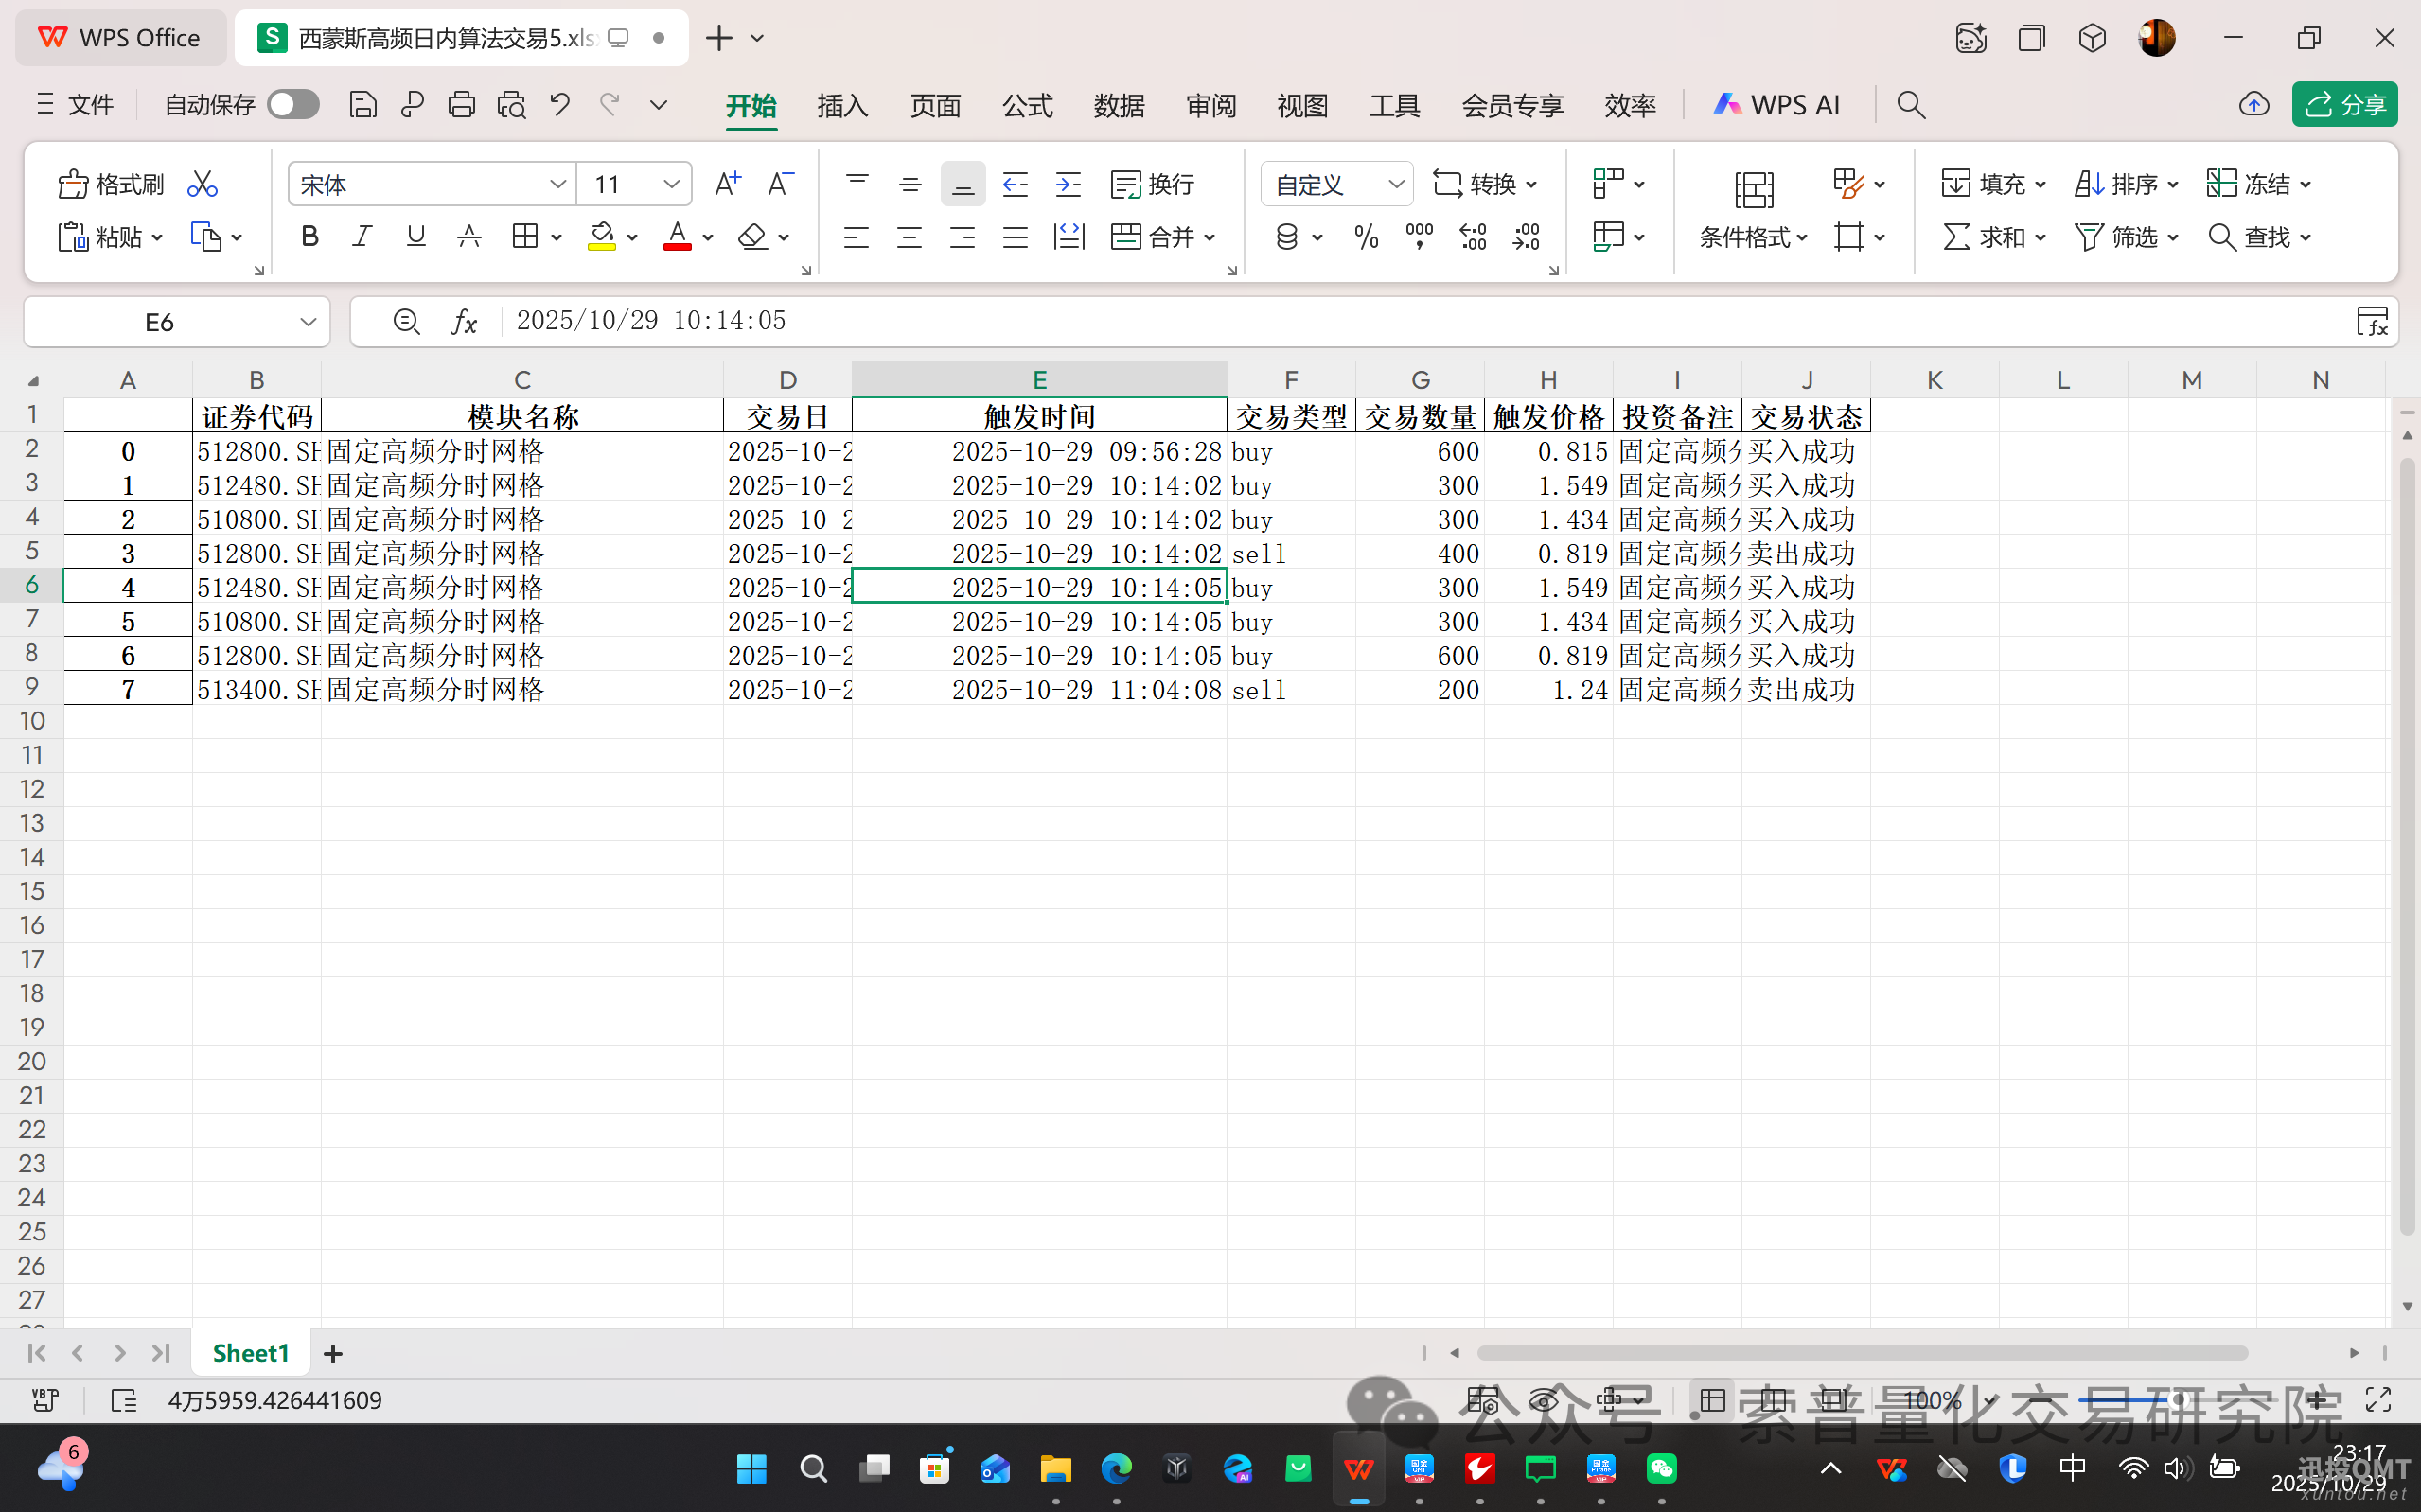
Task: Add a new worksheet with the plus button
Action: (333, 1352)
